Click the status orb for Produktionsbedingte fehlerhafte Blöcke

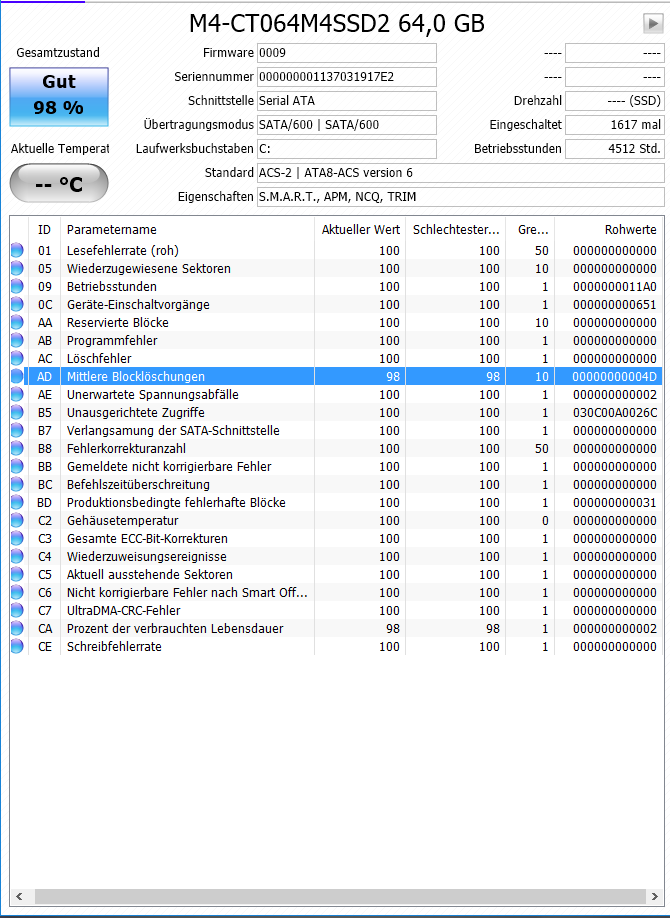tap(17, 503)
